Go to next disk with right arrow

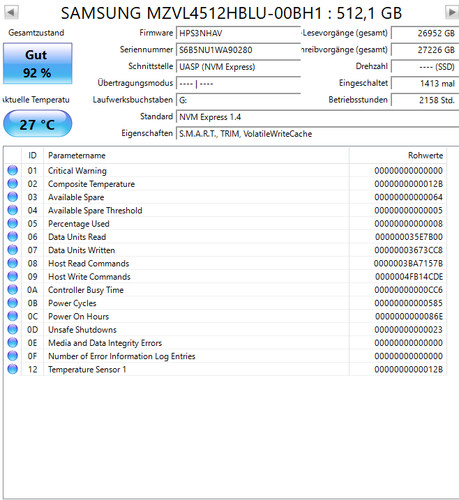pyautogui.click(x=452, y=13)
